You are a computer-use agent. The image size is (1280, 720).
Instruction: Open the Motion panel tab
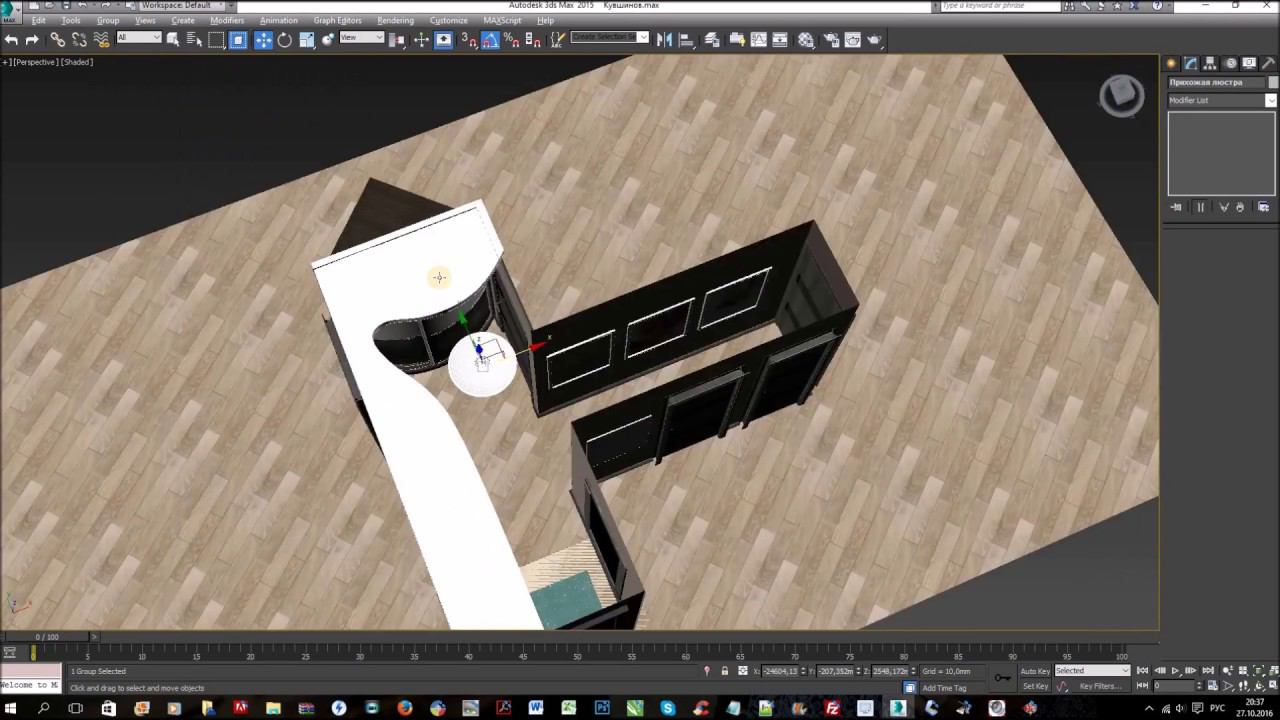point(1231,63)
